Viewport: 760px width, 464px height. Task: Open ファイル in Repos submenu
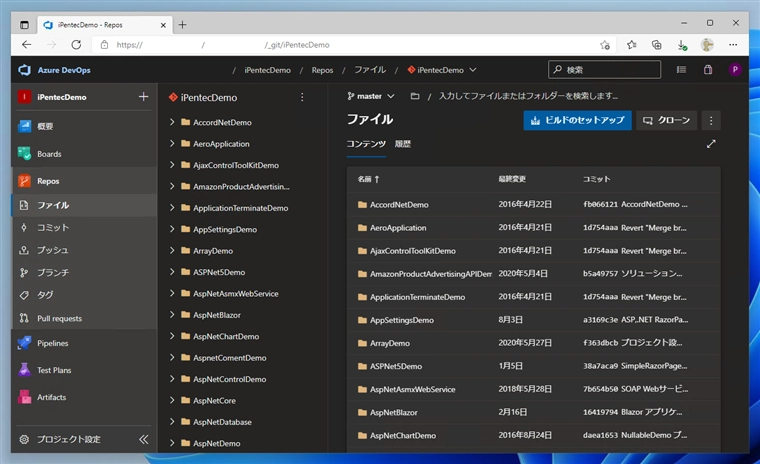84,205
